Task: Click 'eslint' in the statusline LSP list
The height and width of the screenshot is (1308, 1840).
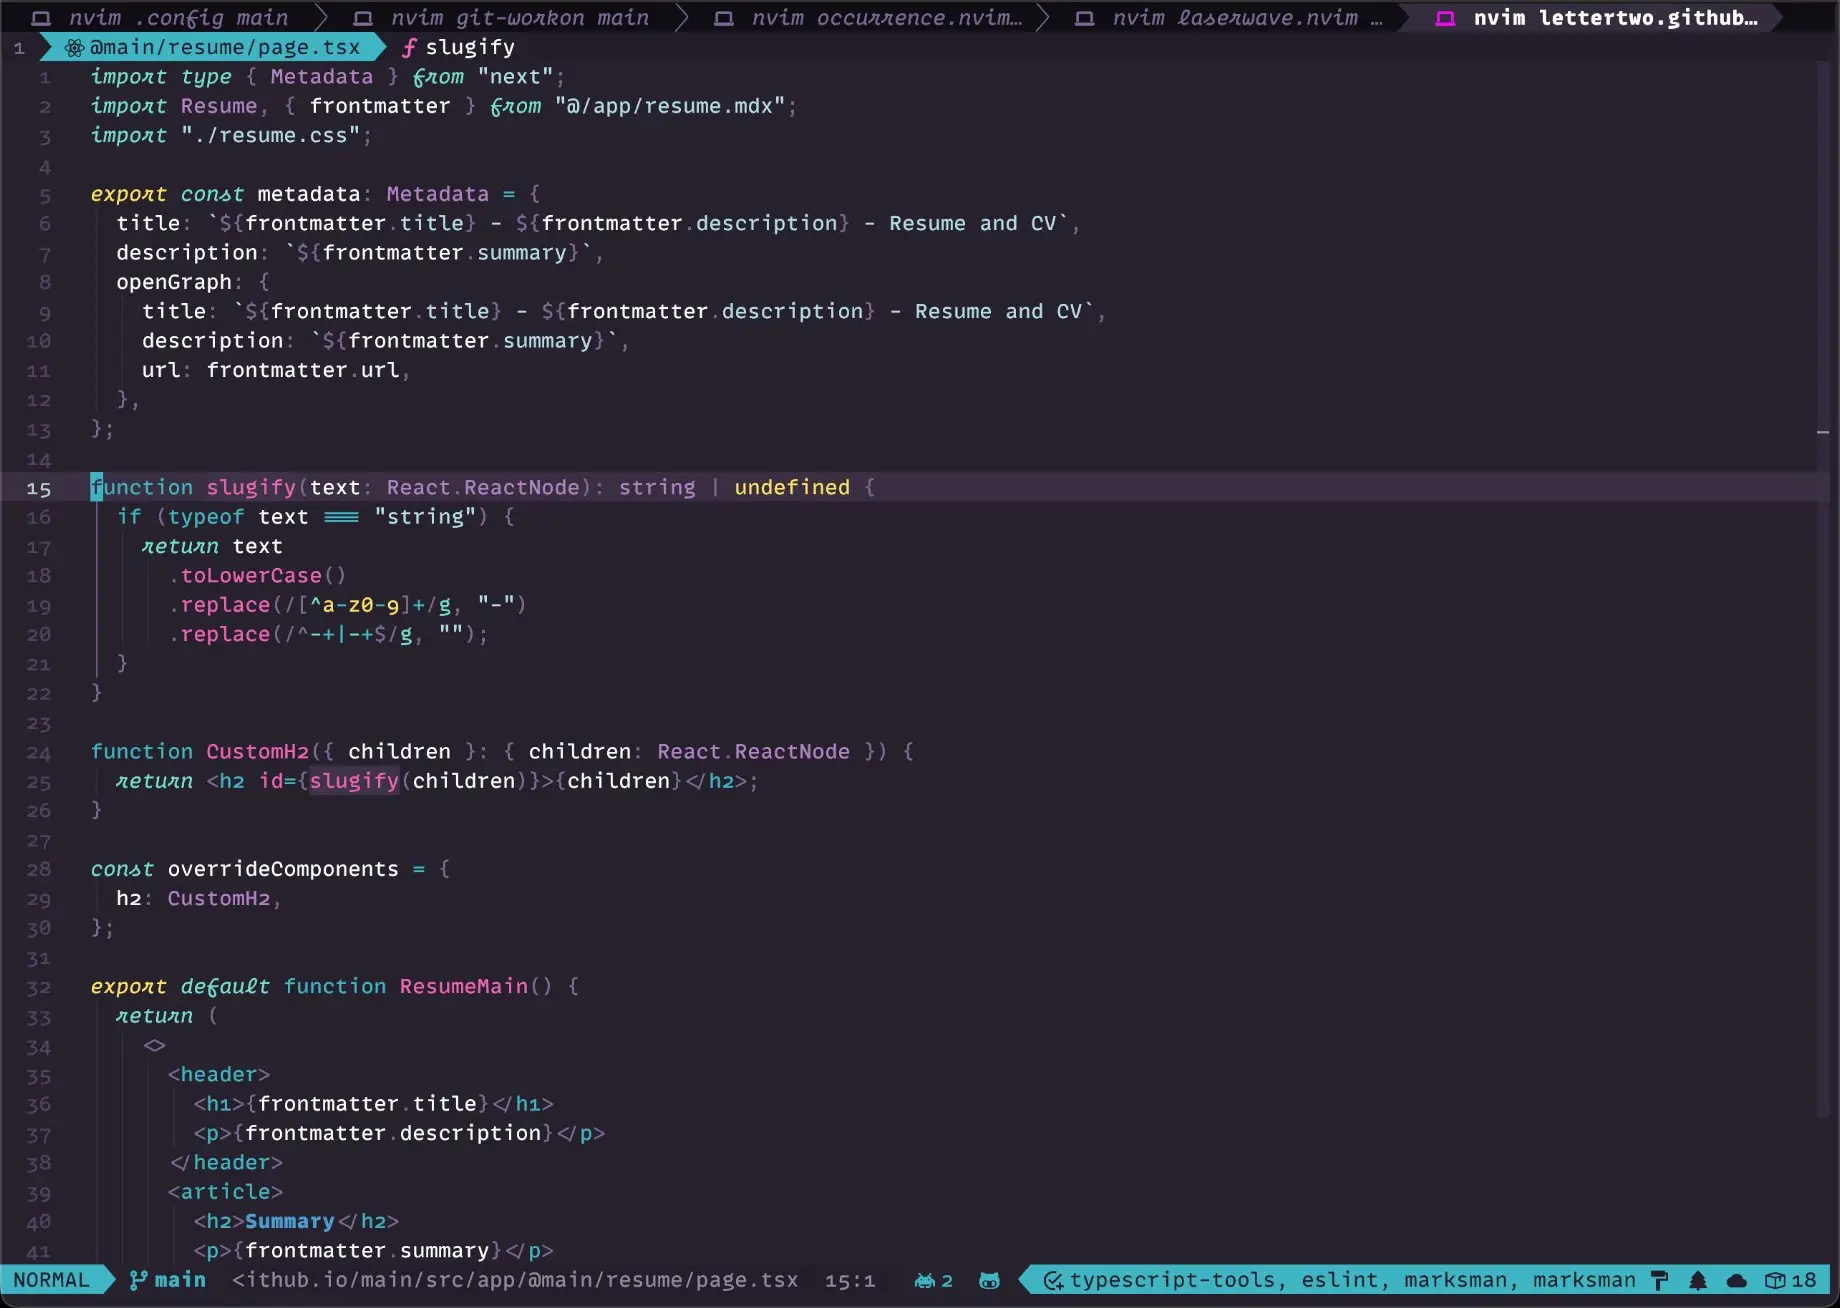Action: coord(1339,1280)
